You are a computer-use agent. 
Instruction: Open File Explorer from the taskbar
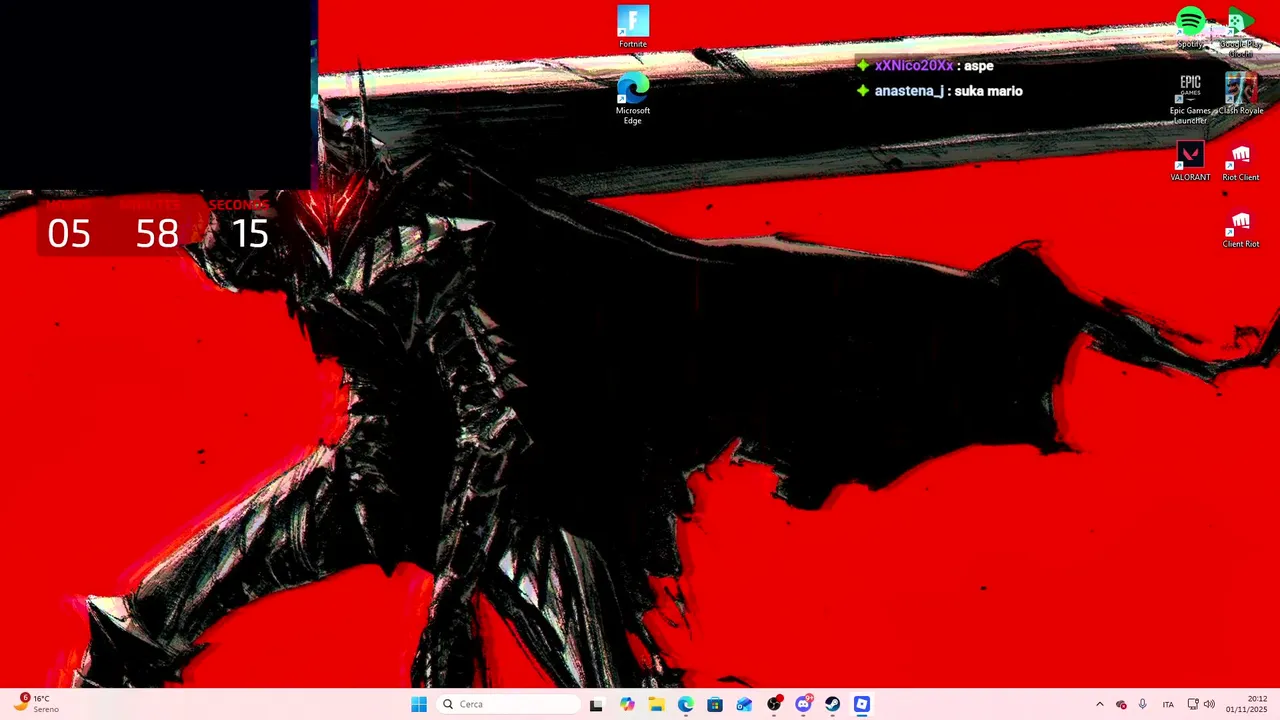tap(656, 705)
